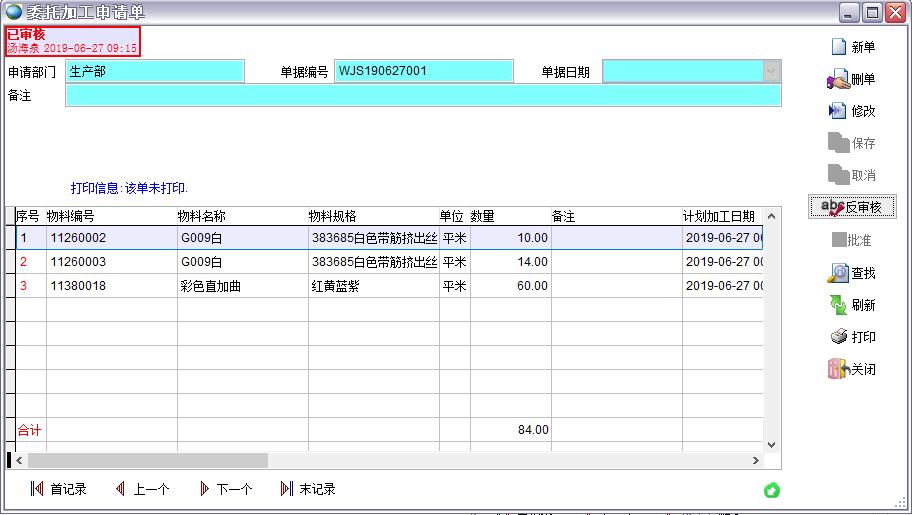Image resolution: width=912 pixels, height=515 pixels.
Task: Click the 物料名称 column header
Action: click(x=240, y=216)
